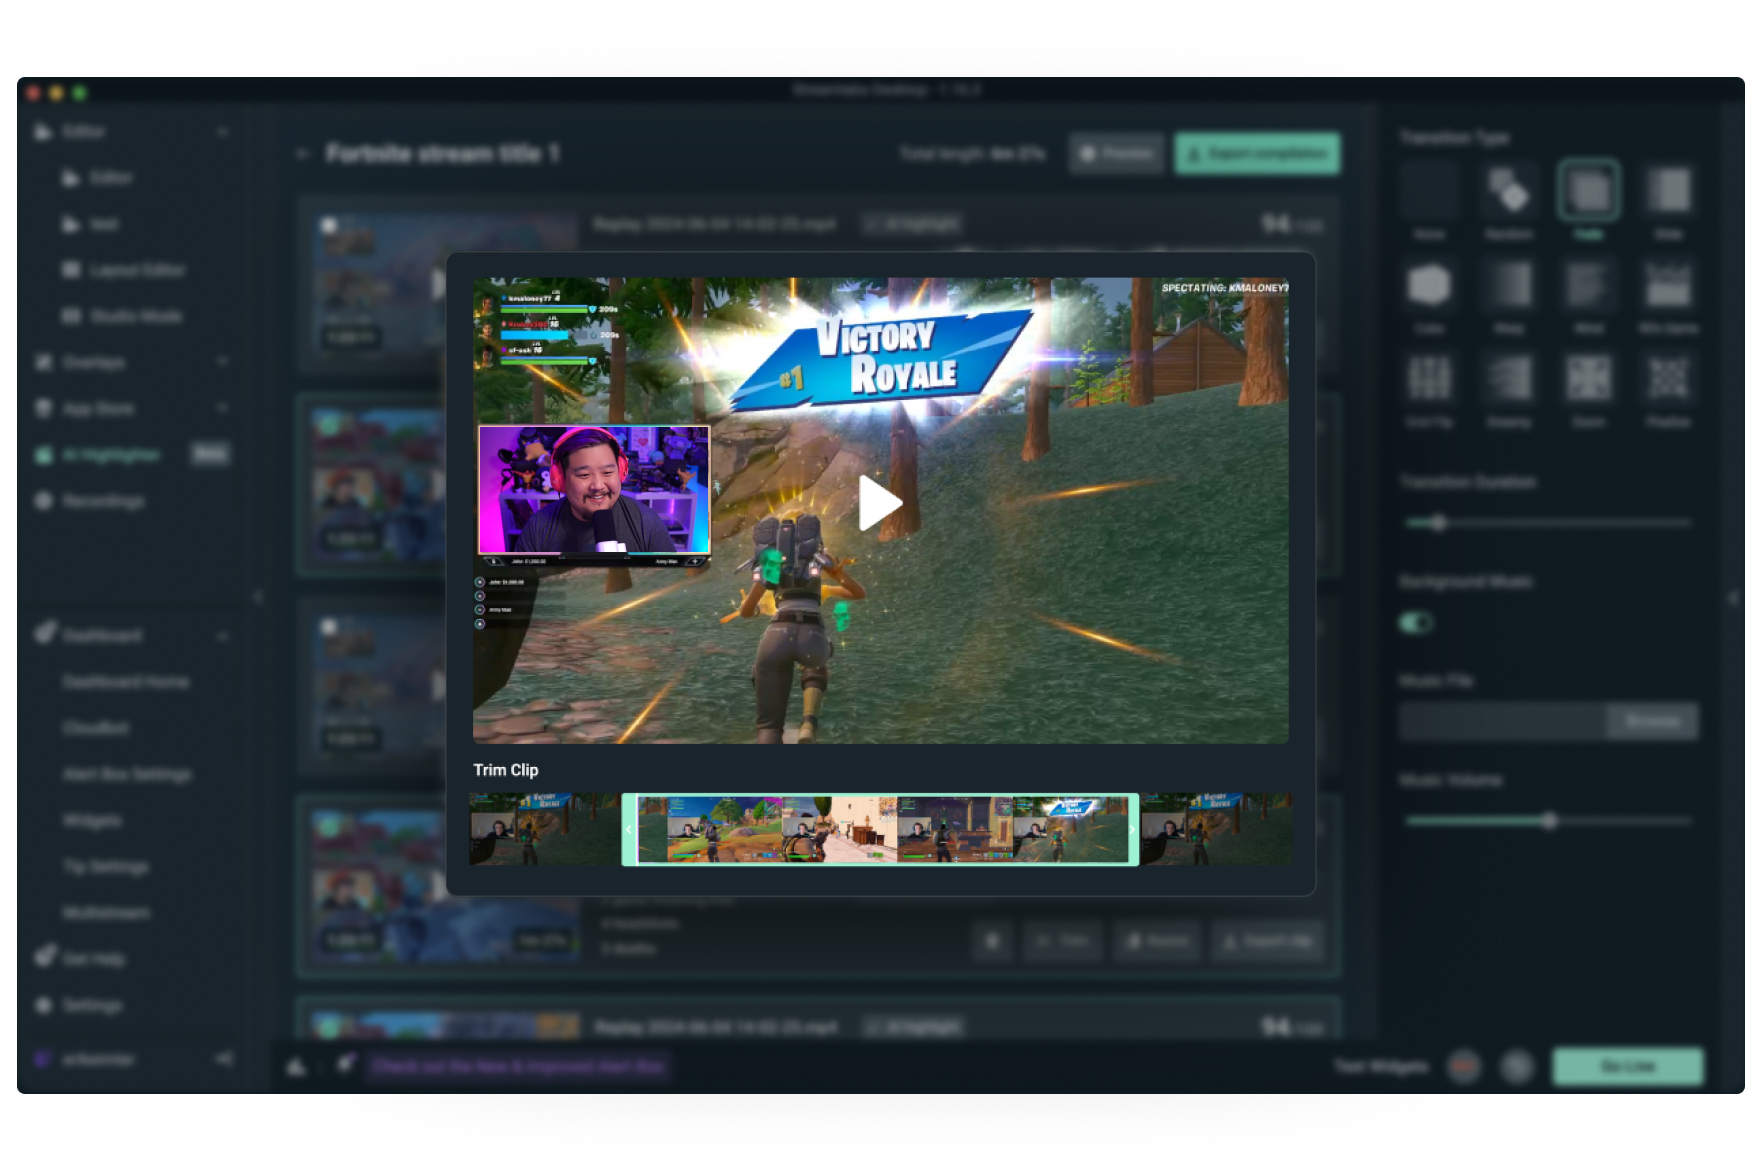Open the purple Alert Box announcement link
1761x1171 pixels.
tap(518, 1066)
